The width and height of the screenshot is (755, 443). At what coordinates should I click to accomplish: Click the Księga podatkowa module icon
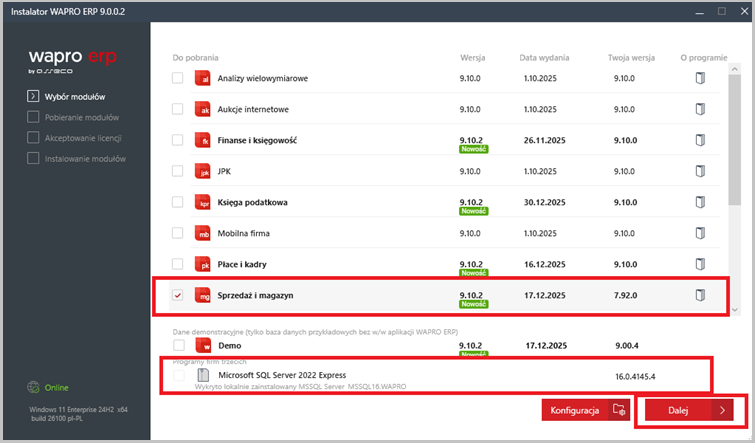(203, 202)
